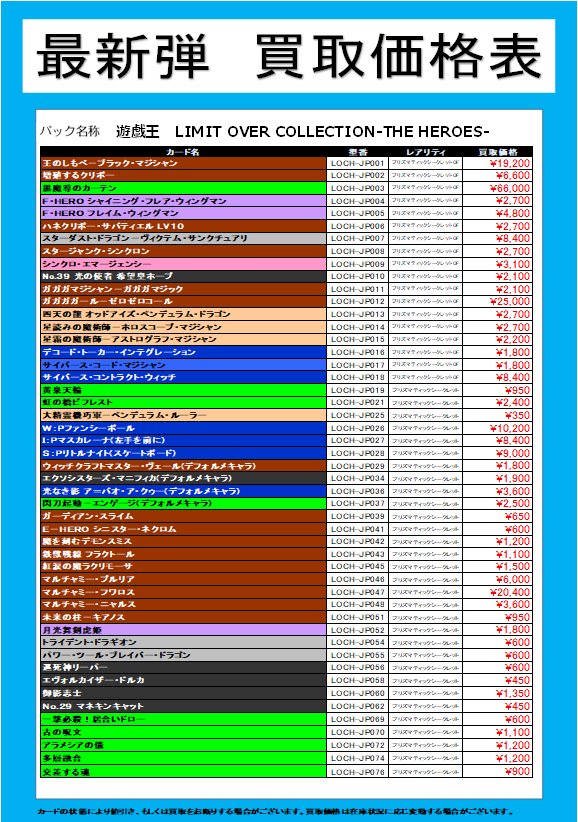Click price ¥9,000
Screen dimensions: 578x822
coord(512,453)
